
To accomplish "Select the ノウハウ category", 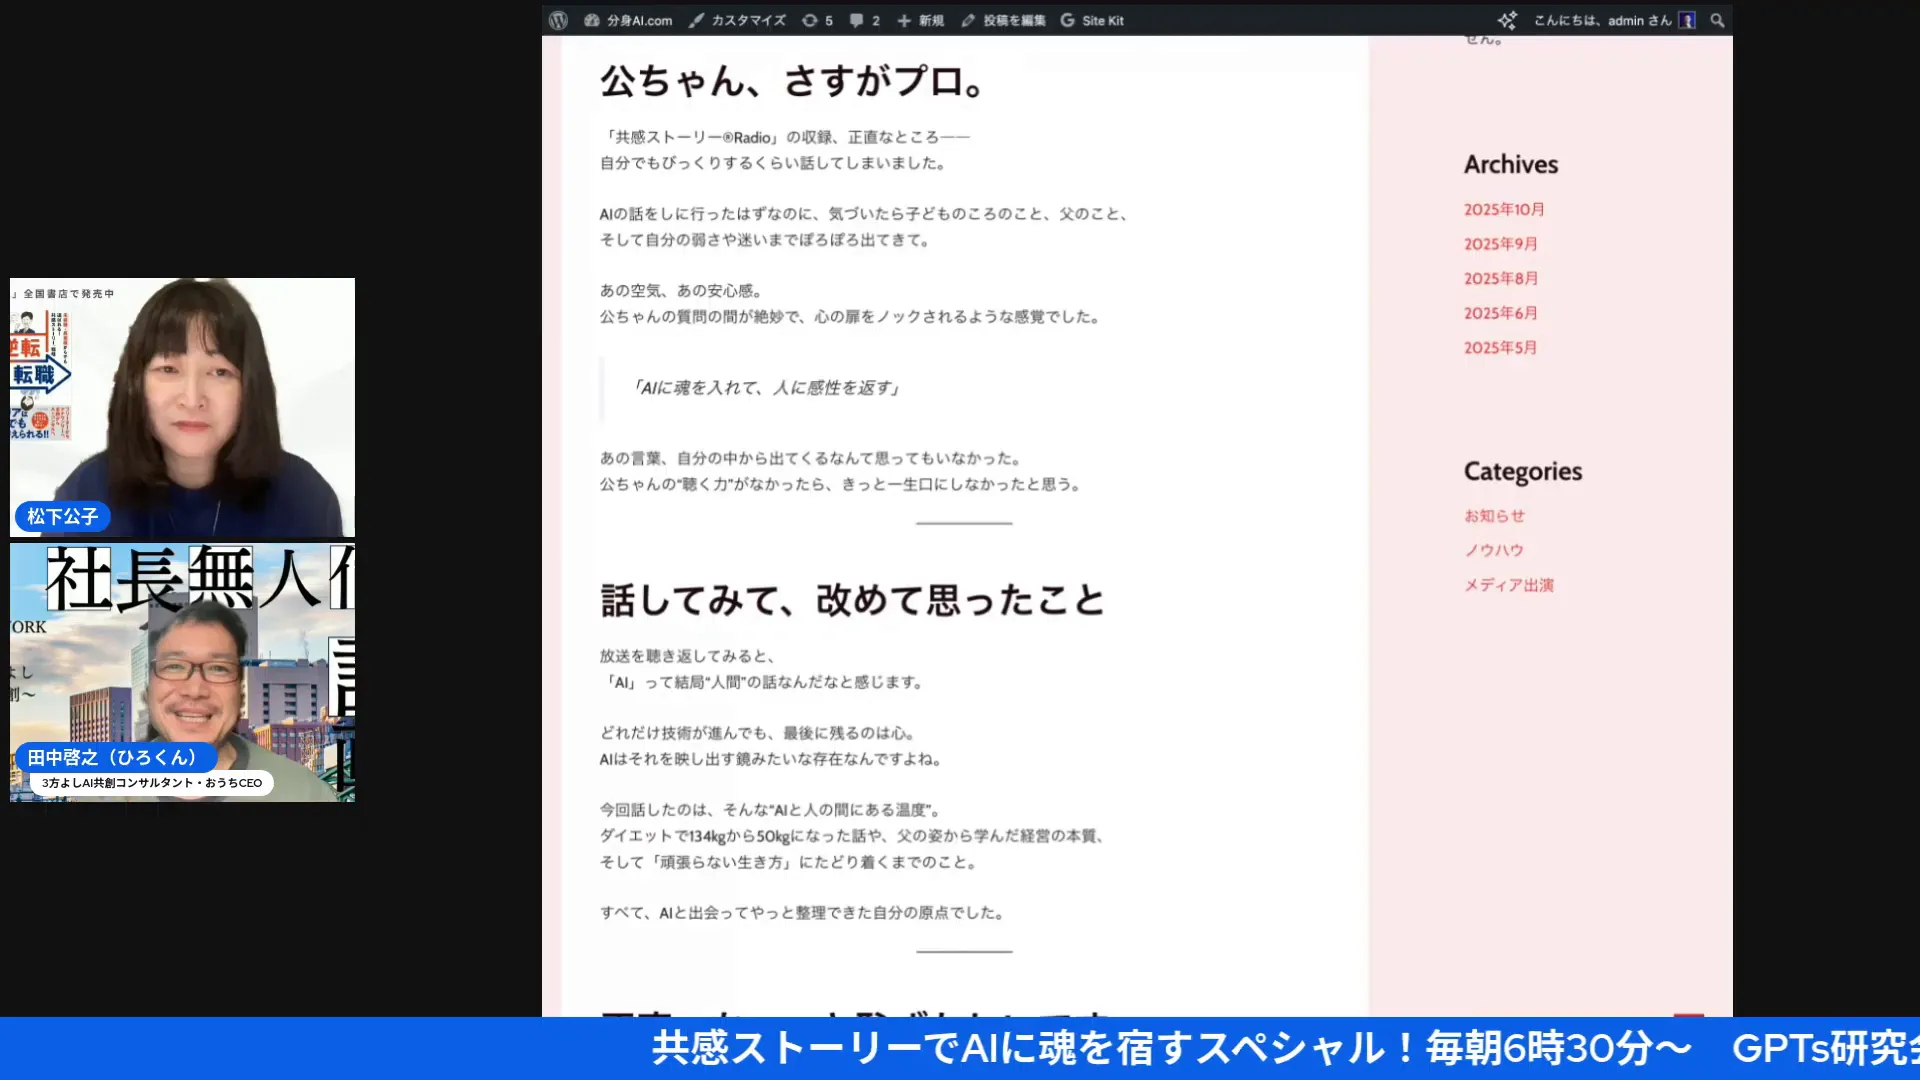I will coord(1492,549).
